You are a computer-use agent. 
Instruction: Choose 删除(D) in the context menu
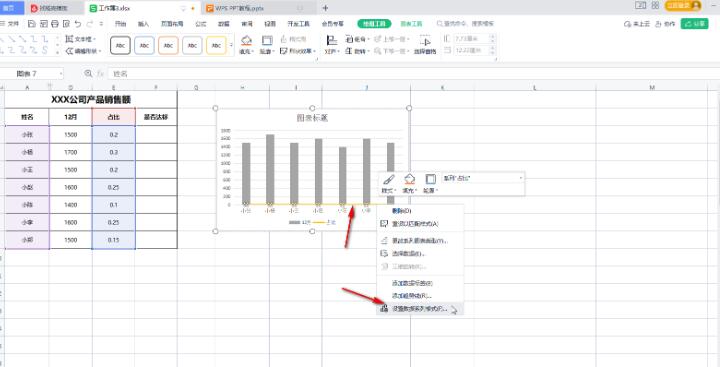[x=420, y=210]
